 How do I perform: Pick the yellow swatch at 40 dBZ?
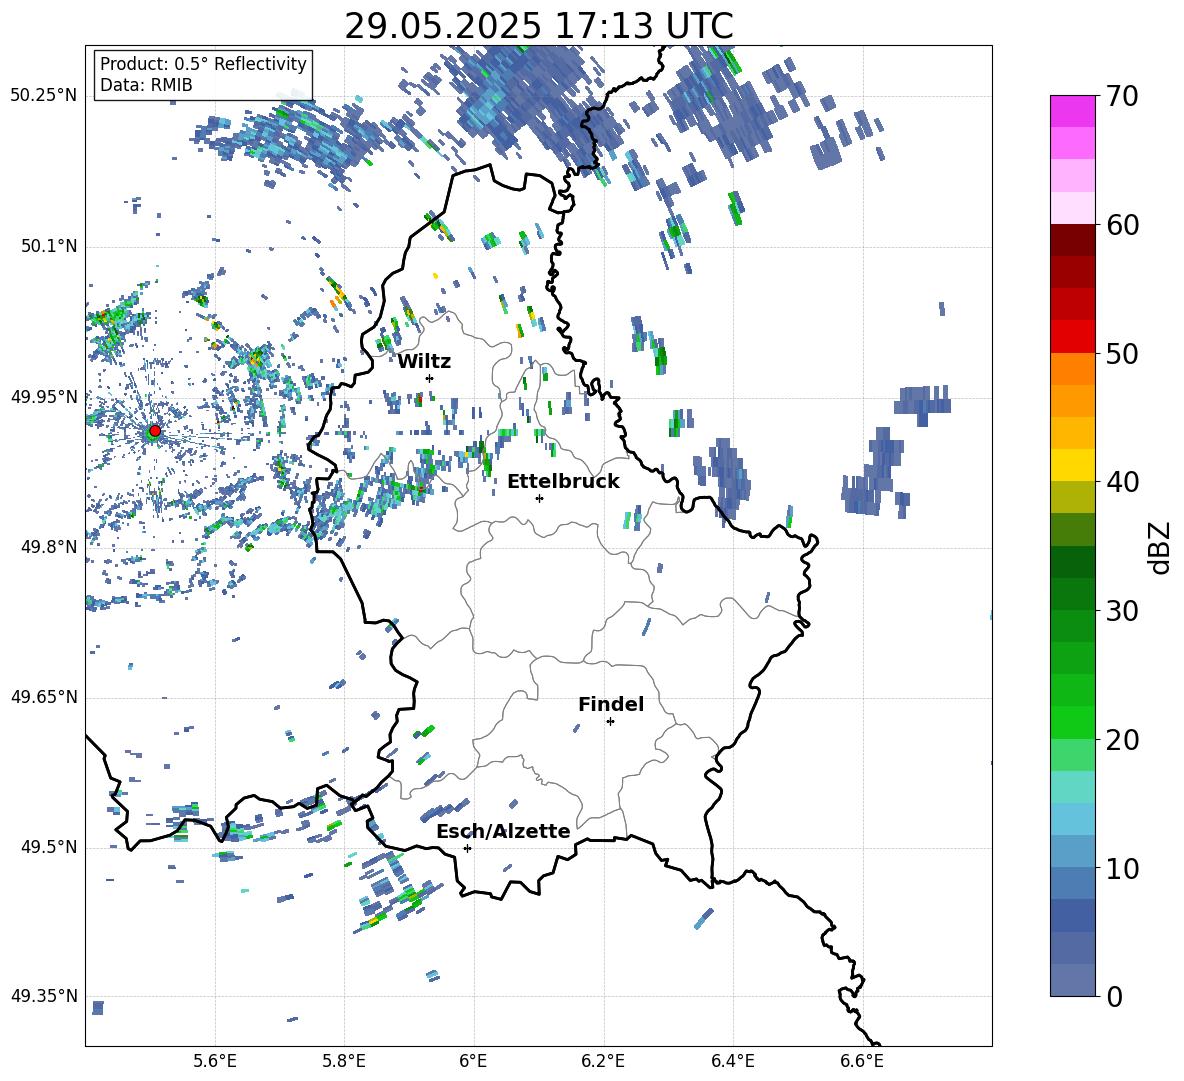pyautogui.click(x=1072, y=465)
